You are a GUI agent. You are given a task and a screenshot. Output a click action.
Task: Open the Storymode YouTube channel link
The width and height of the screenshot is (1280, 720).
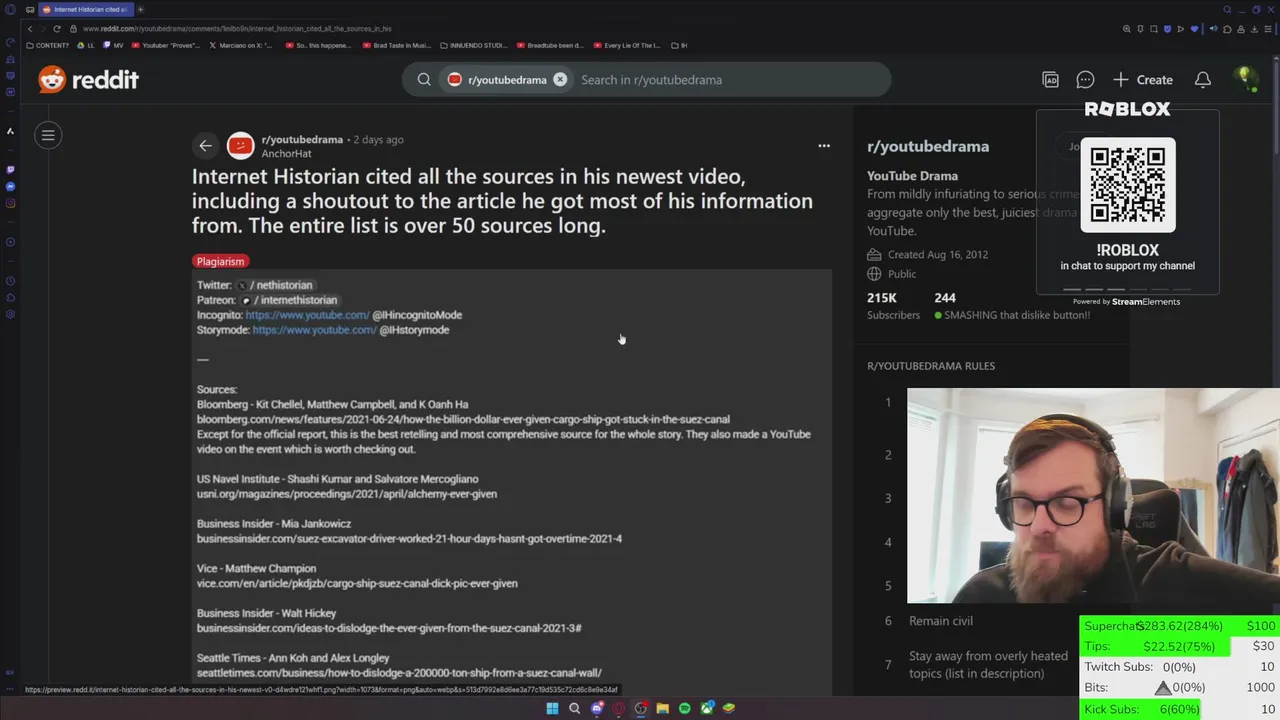pos(314,330)
